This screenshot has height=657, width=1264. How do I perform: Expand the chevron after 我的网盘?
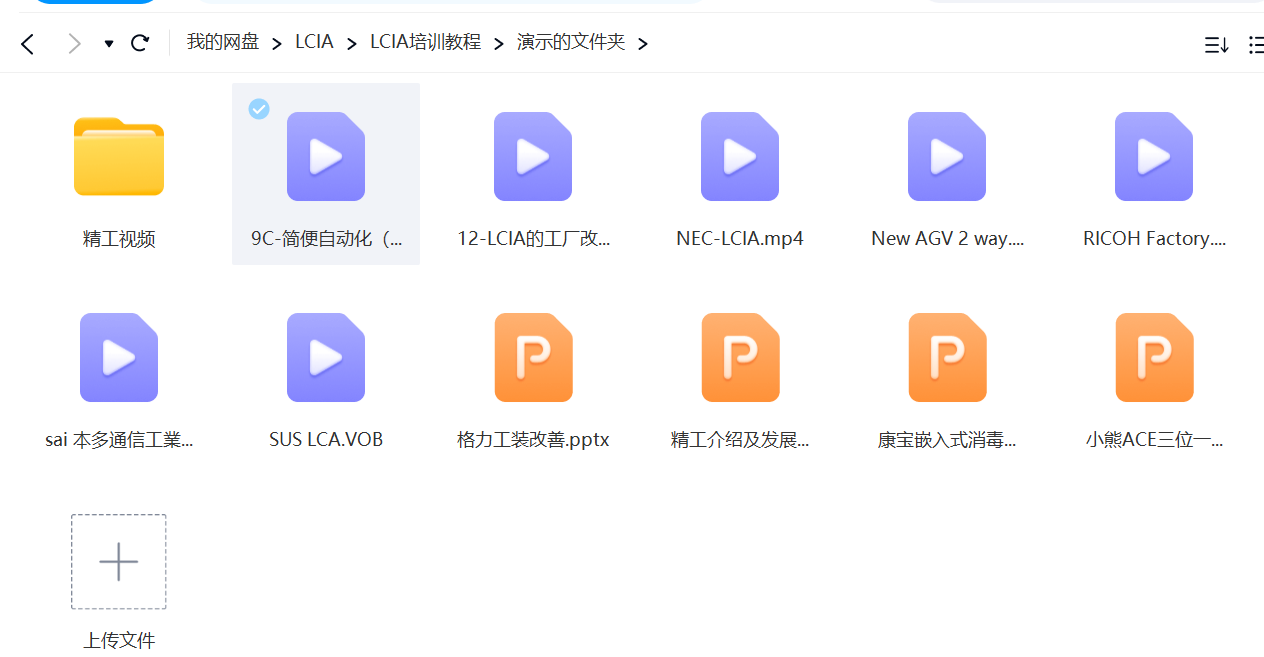277,43
